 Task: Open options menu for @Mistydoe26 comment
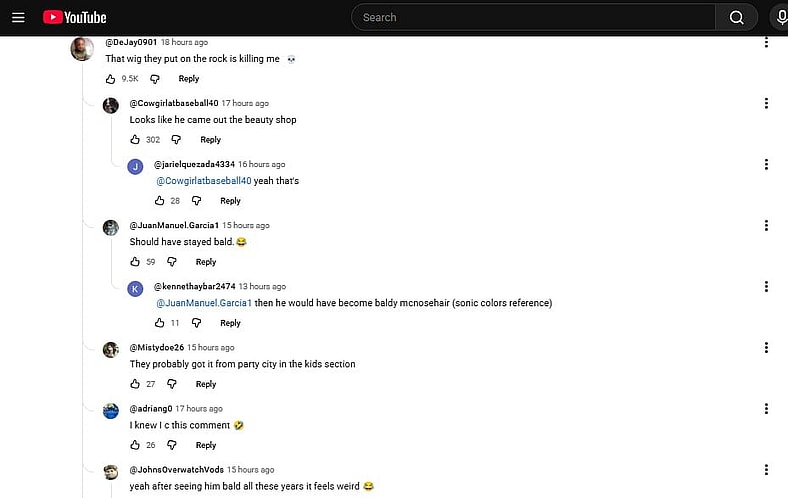(766, 348)
